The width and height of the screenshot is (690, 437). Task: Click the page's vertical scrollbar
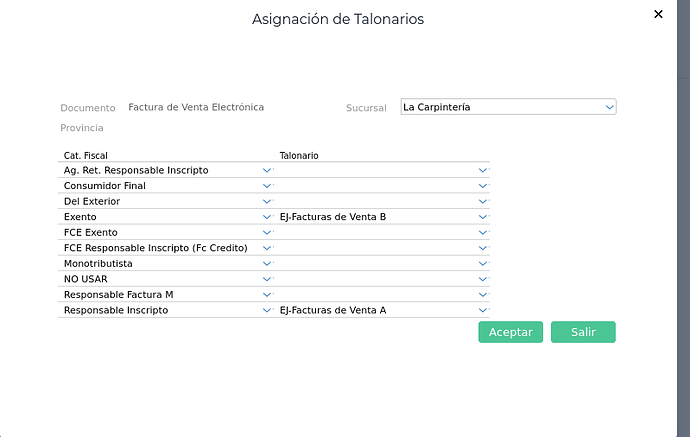683,200
